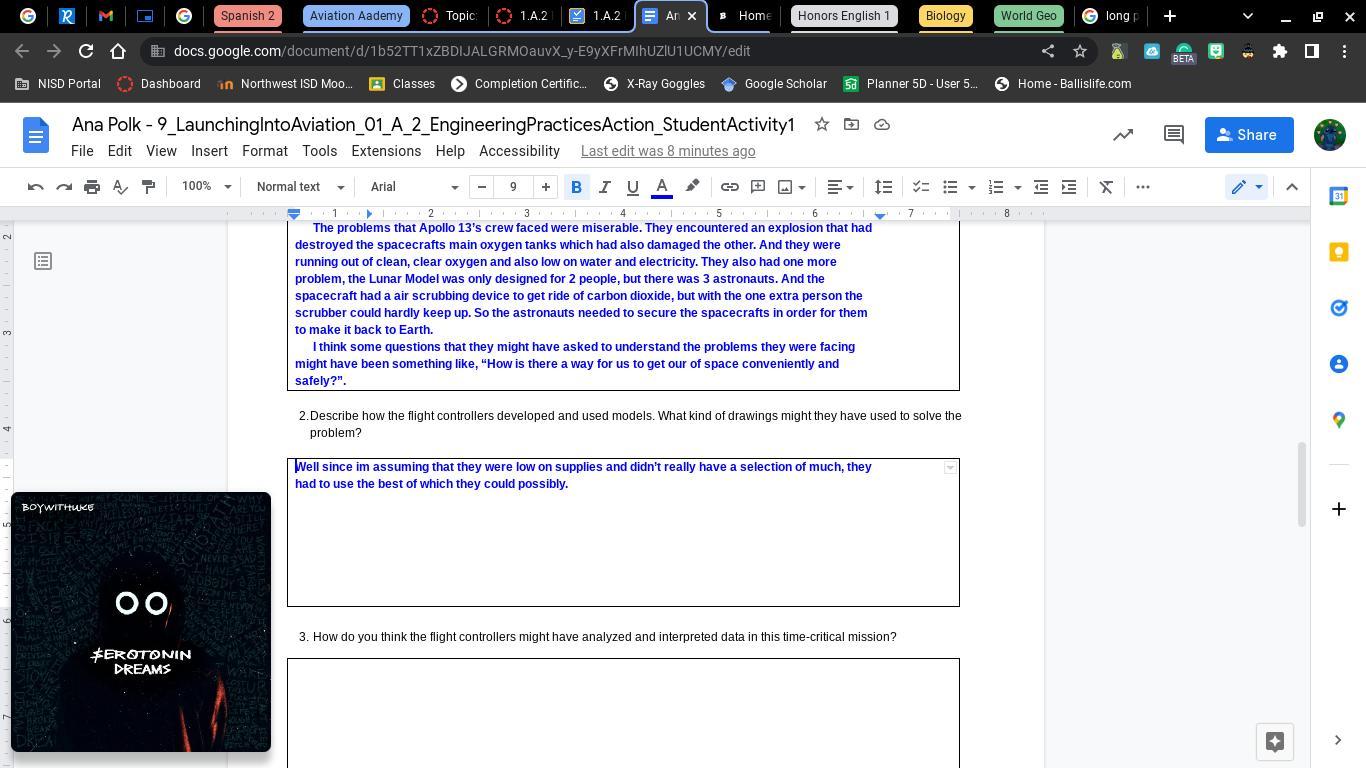Open line and paragraph spacing

click(883, 187)
